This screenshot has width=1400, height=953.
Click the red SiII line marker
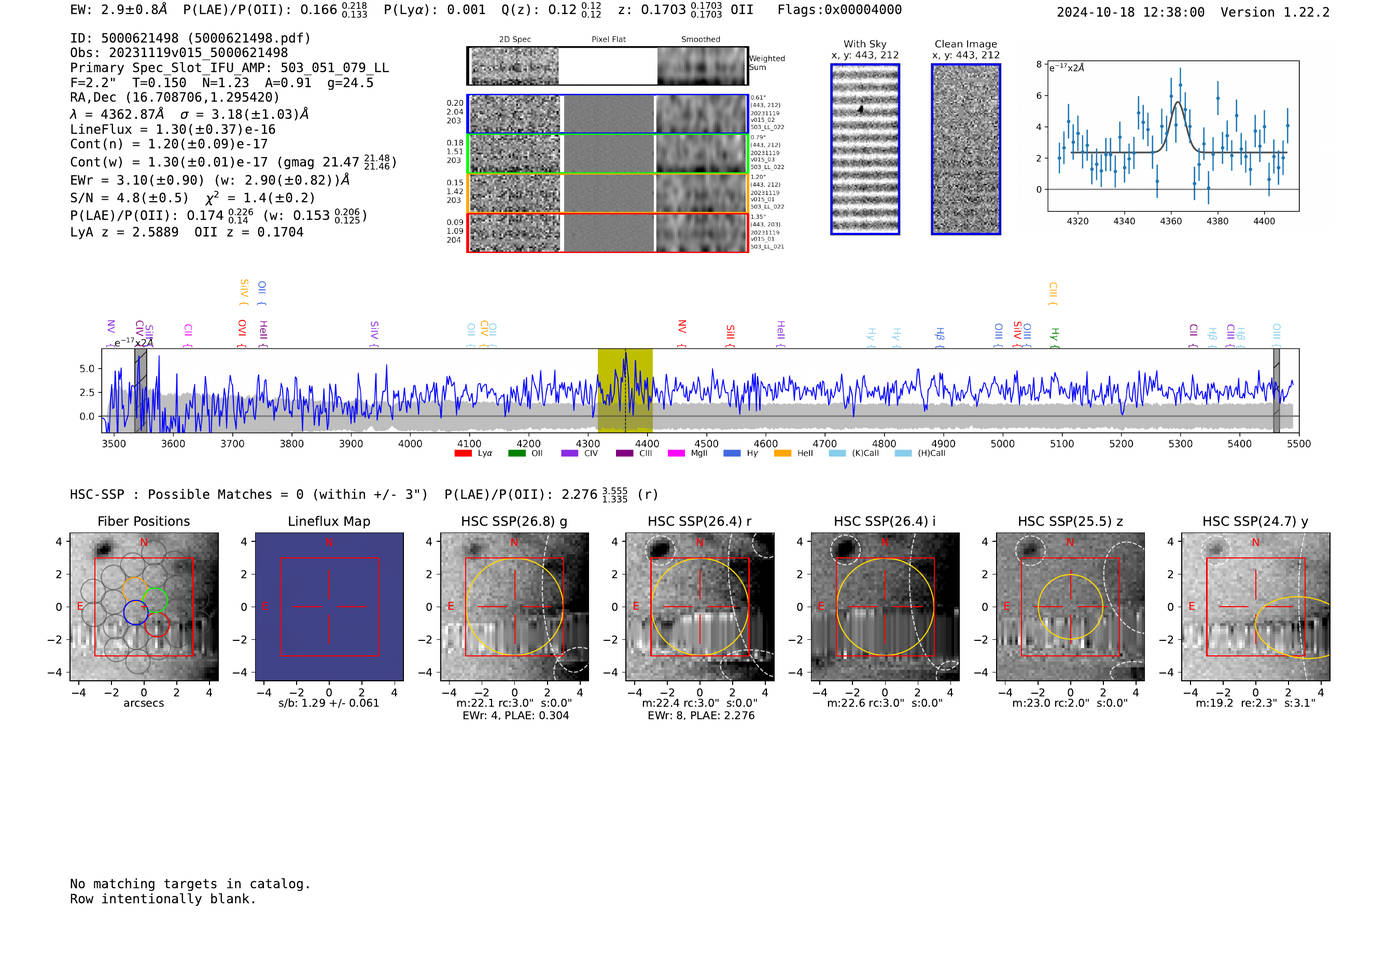tap(731, 335)
